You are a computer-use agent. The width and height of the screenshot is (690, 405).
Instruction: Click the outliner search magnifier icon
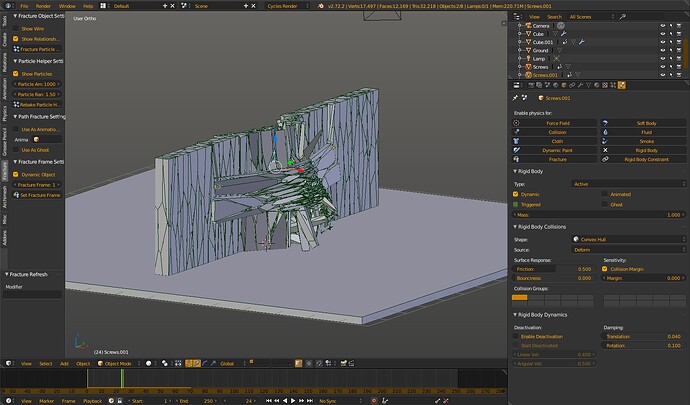pyautogui.click(x=623, y=17)
